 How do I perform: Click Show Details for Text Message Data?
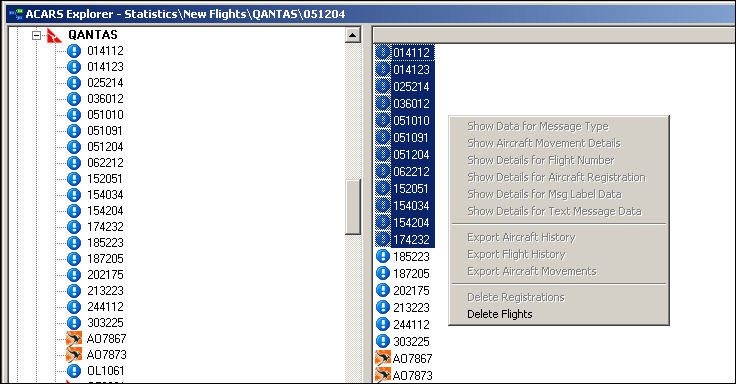pyautogui.click(x=554, y=211)
